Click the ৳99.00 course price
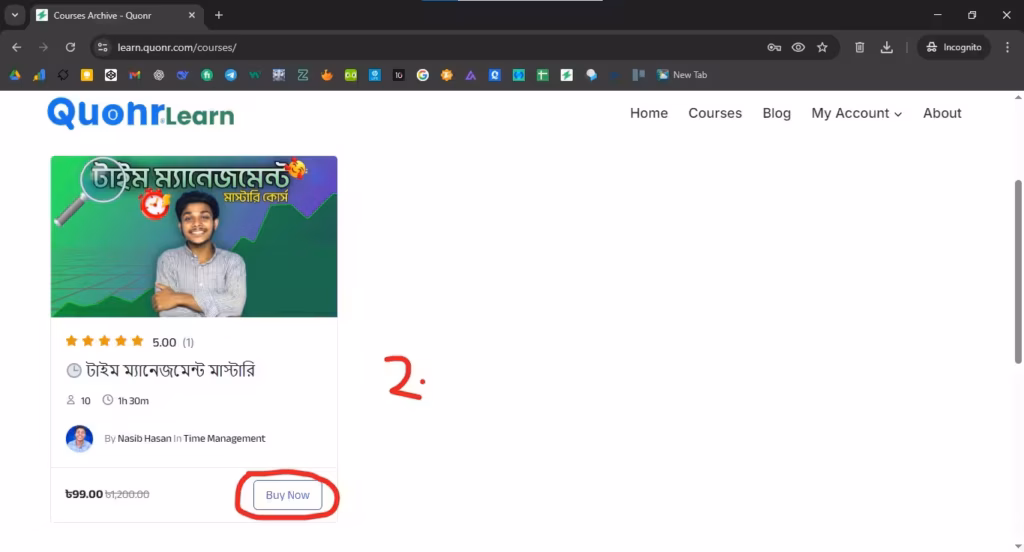This screenshot has height=552, width=1024. click(84, 494)
